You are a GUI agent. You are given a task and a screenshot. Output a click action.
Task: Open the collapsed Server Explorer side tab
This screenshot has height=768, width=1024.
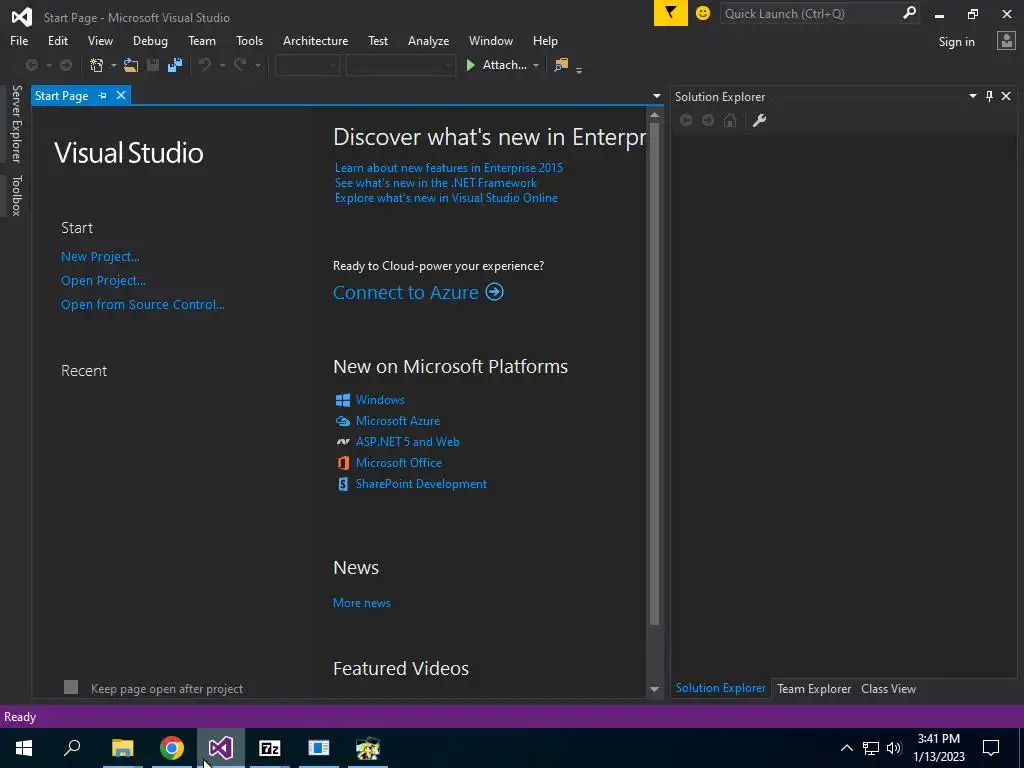[x=16, y=123]
